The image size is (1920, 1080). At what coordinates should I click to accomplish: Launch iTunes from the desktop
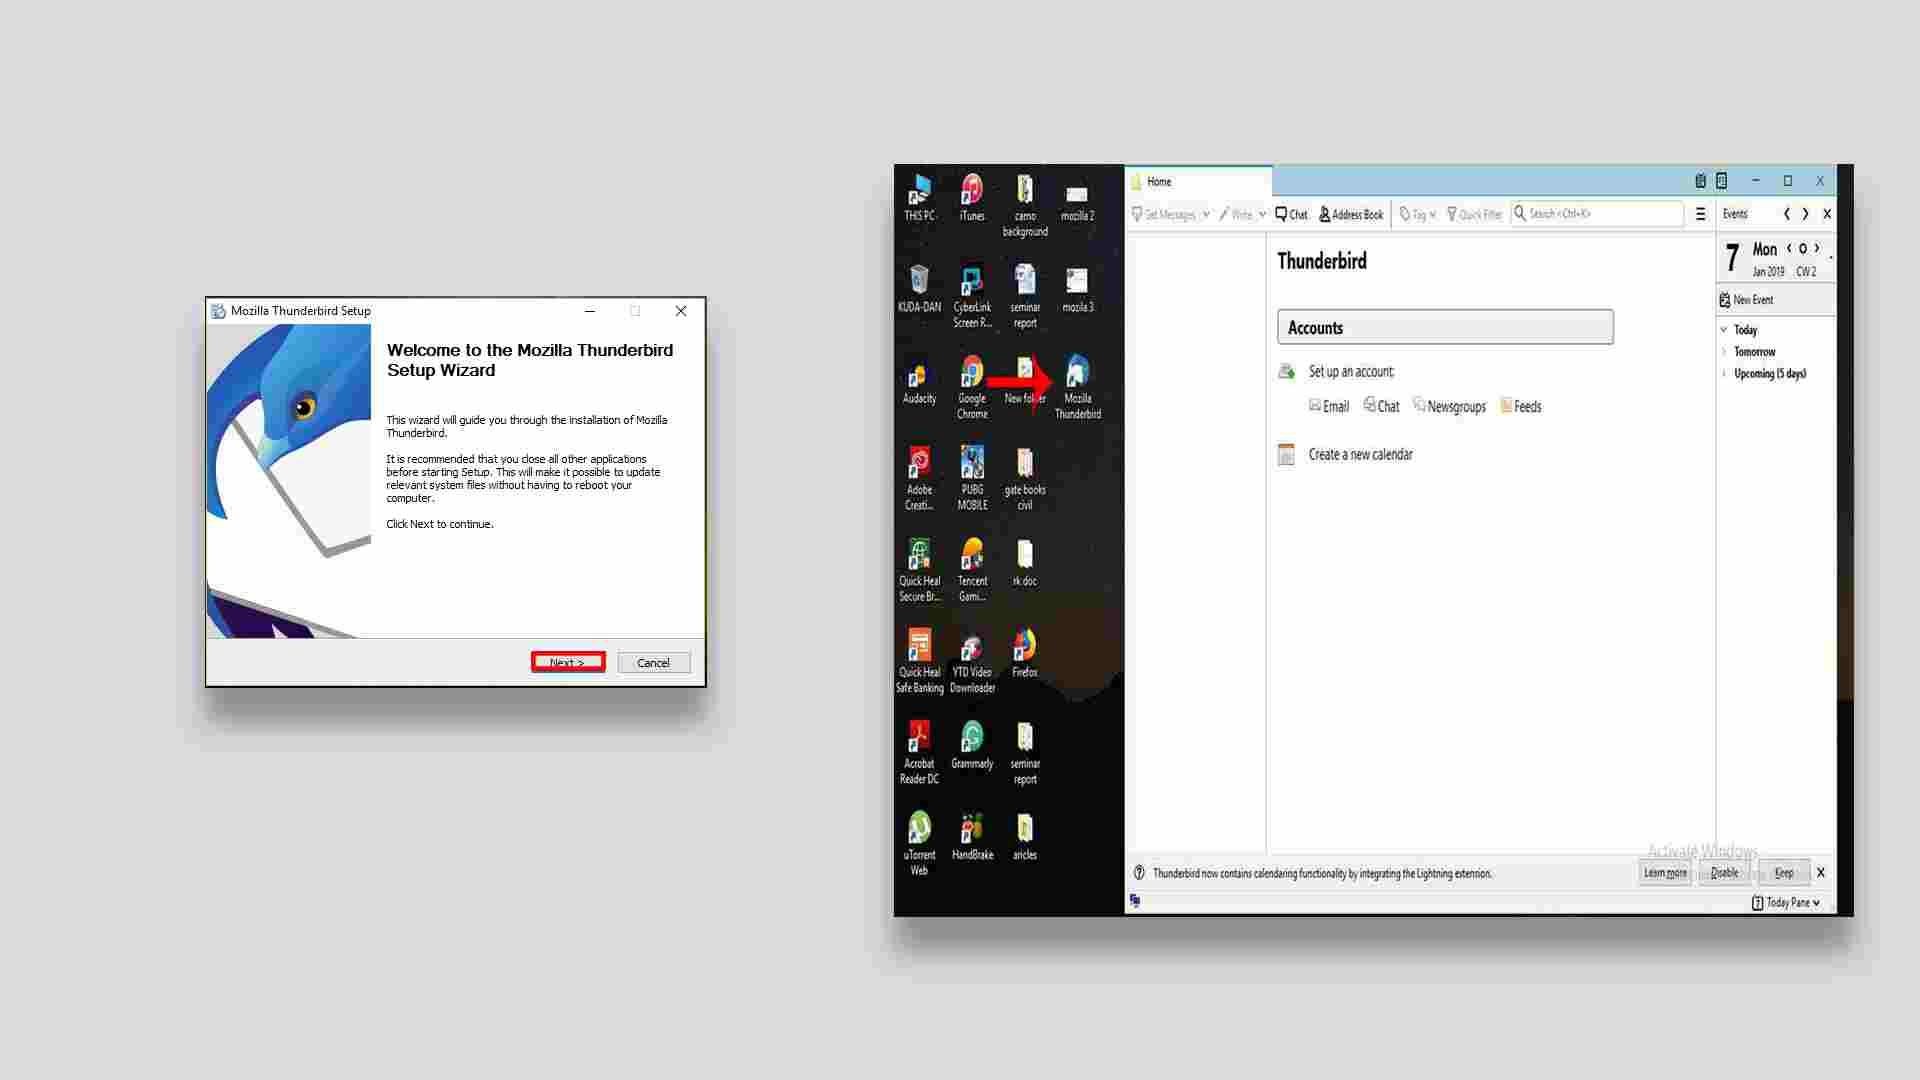coord(972,197)
